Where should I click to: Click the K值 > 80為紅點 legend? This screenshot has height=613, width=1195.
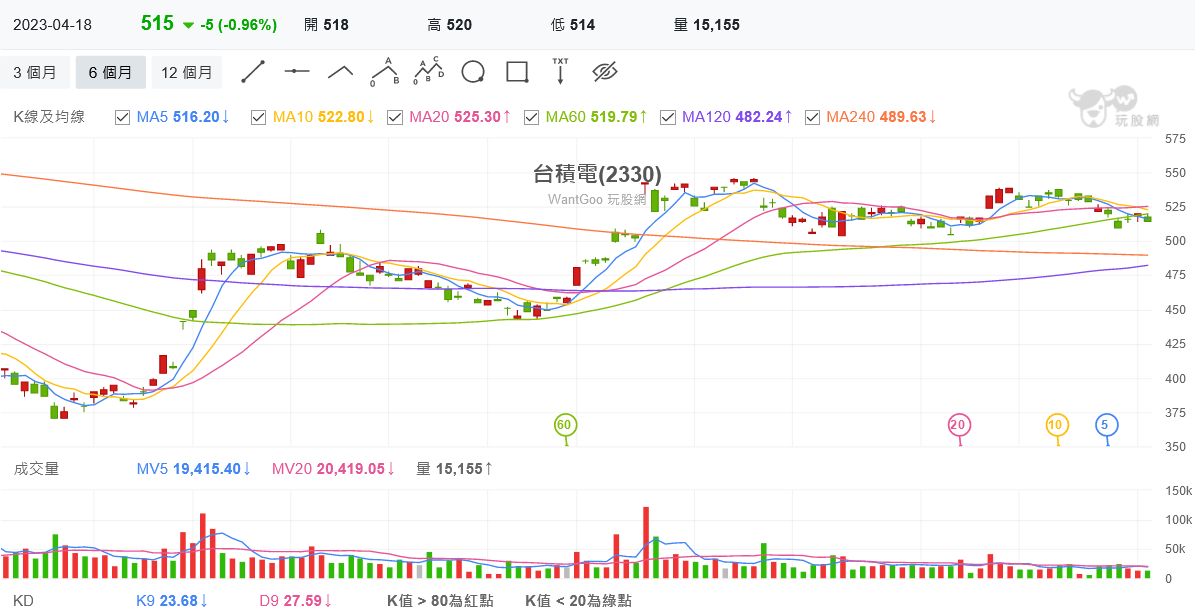pyautogui.click(x=441, y=602)
